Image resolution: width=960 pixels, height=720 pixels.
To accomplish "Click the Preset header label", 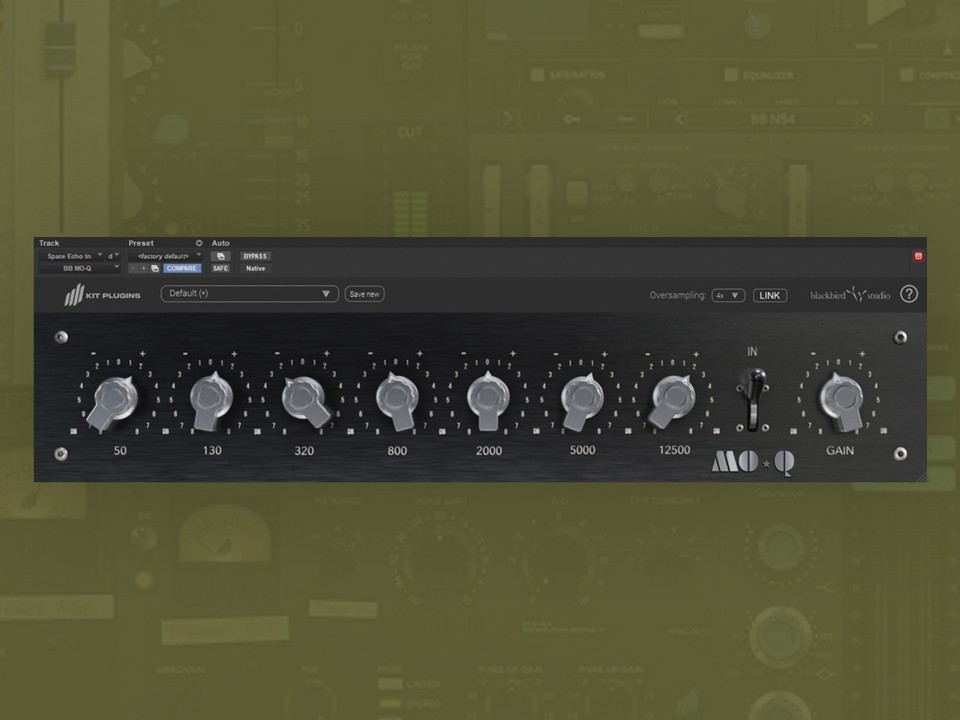I will [141, 243].
